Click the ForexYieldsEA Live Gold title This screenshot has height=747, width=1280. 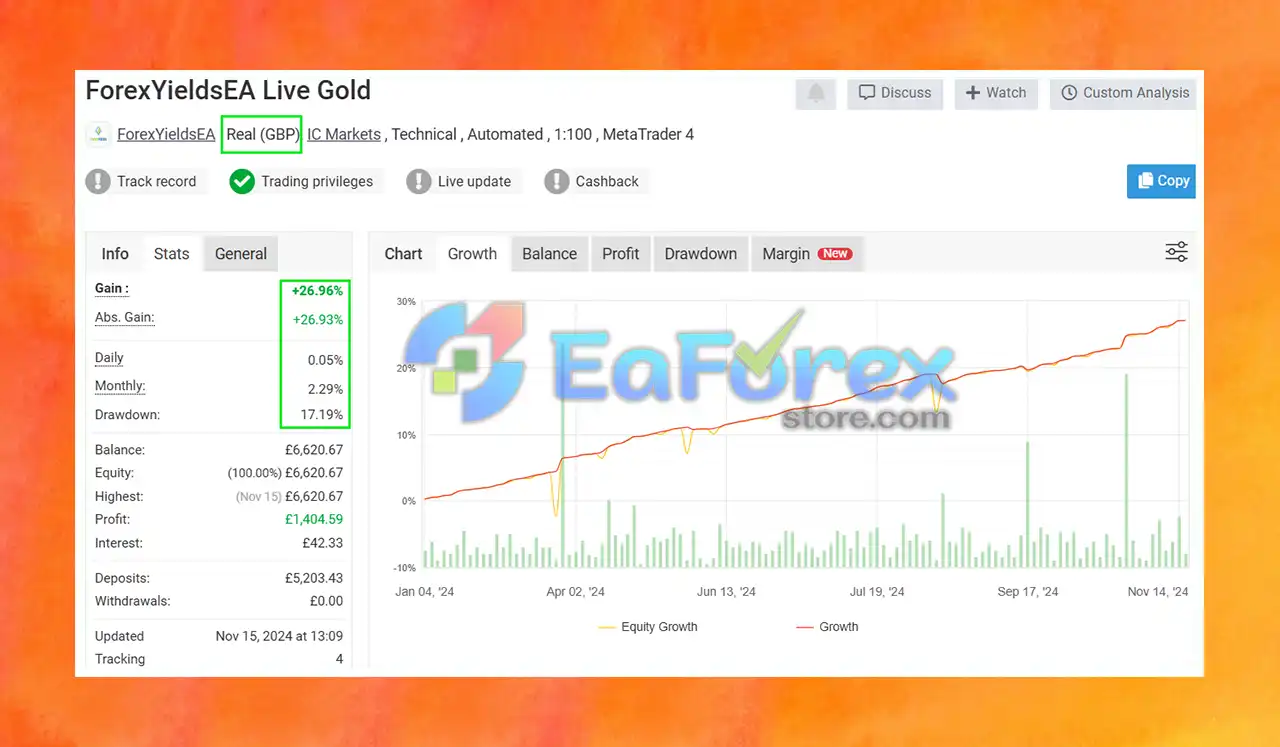pos(228,90)
